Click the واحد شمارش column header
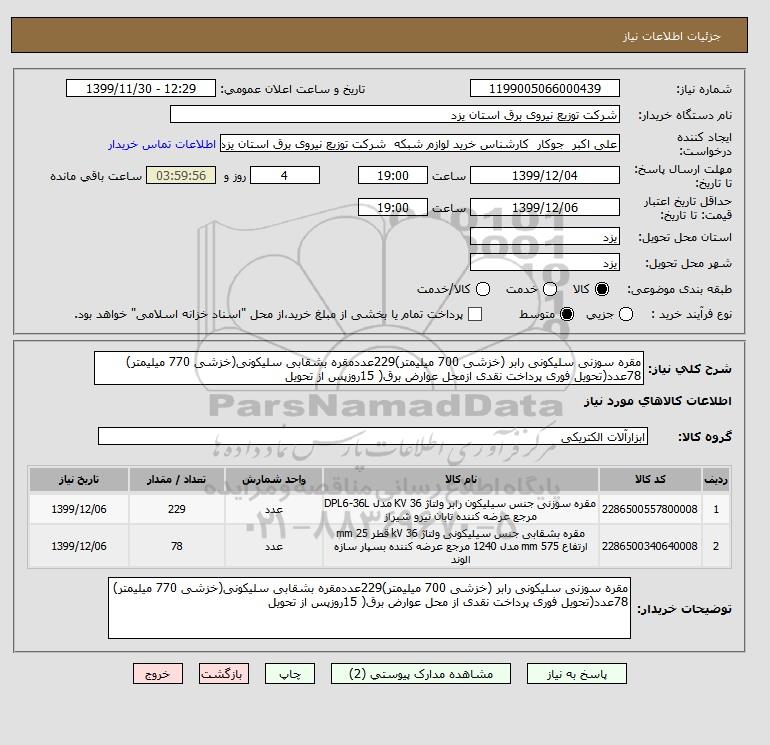Image resolution: width=770 pixels, height=745 pixels. coord(274,479)
